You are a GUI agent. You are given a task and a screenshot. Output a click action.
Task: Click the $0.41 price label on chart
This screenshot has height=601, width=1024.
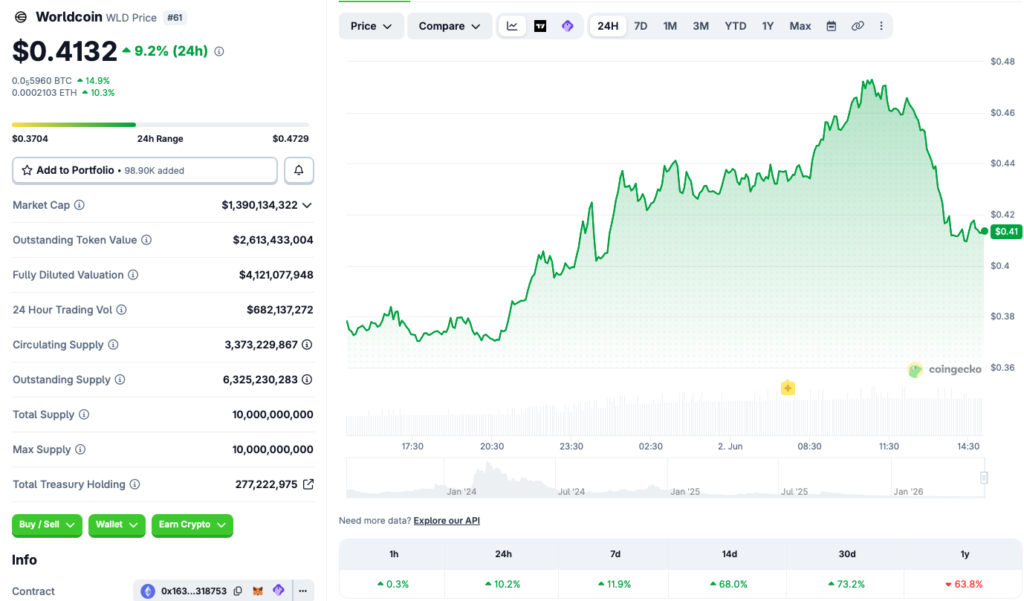click(x=1006, y=231)
